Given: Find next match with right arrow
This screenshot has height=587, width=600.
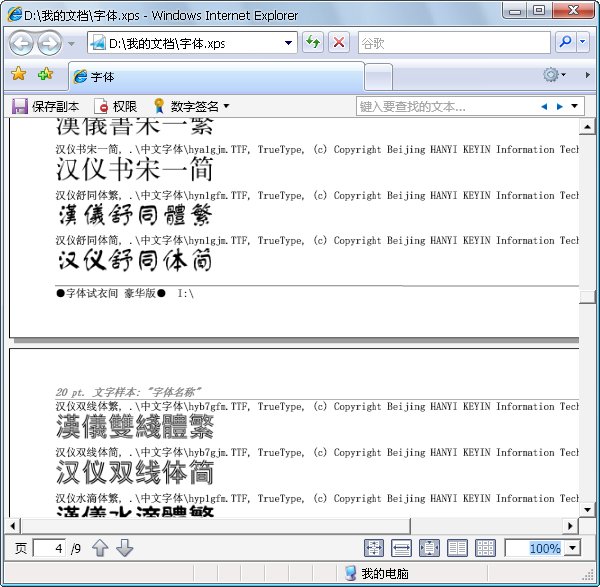Looking at the screenshot, I should pos(559,106).
